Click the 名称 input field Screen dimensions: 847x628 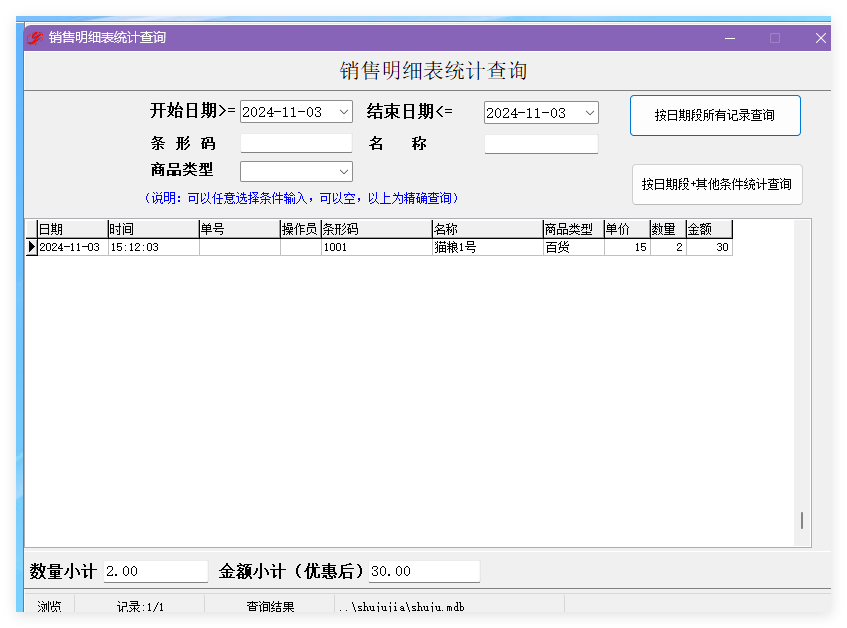(x=541, y=144)
